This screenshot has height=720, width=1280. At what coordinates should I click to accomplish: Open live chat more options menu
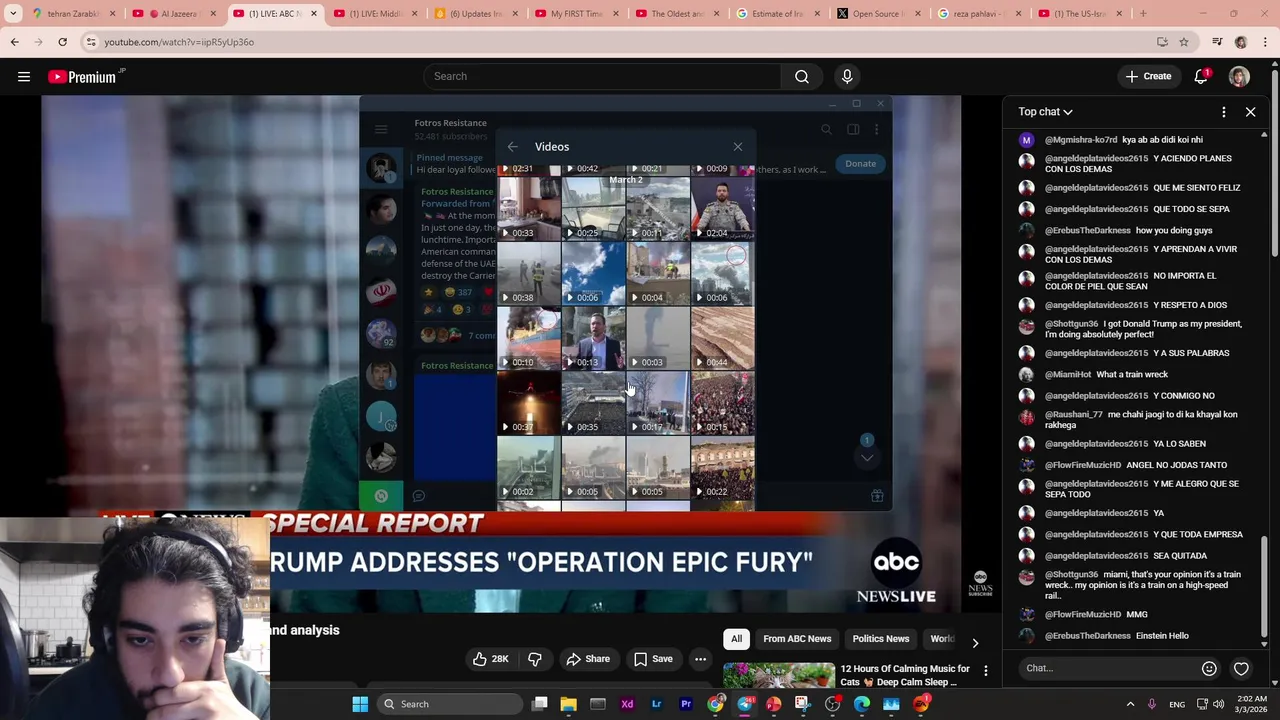[x=1223, y=112]
